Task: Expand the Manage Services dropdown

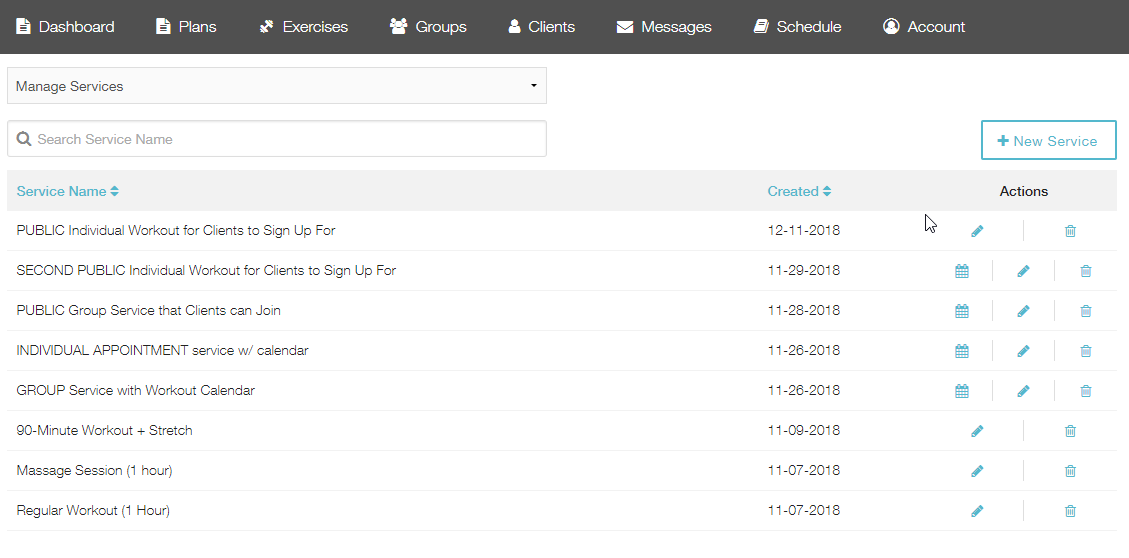Action: tap(276, 86)
